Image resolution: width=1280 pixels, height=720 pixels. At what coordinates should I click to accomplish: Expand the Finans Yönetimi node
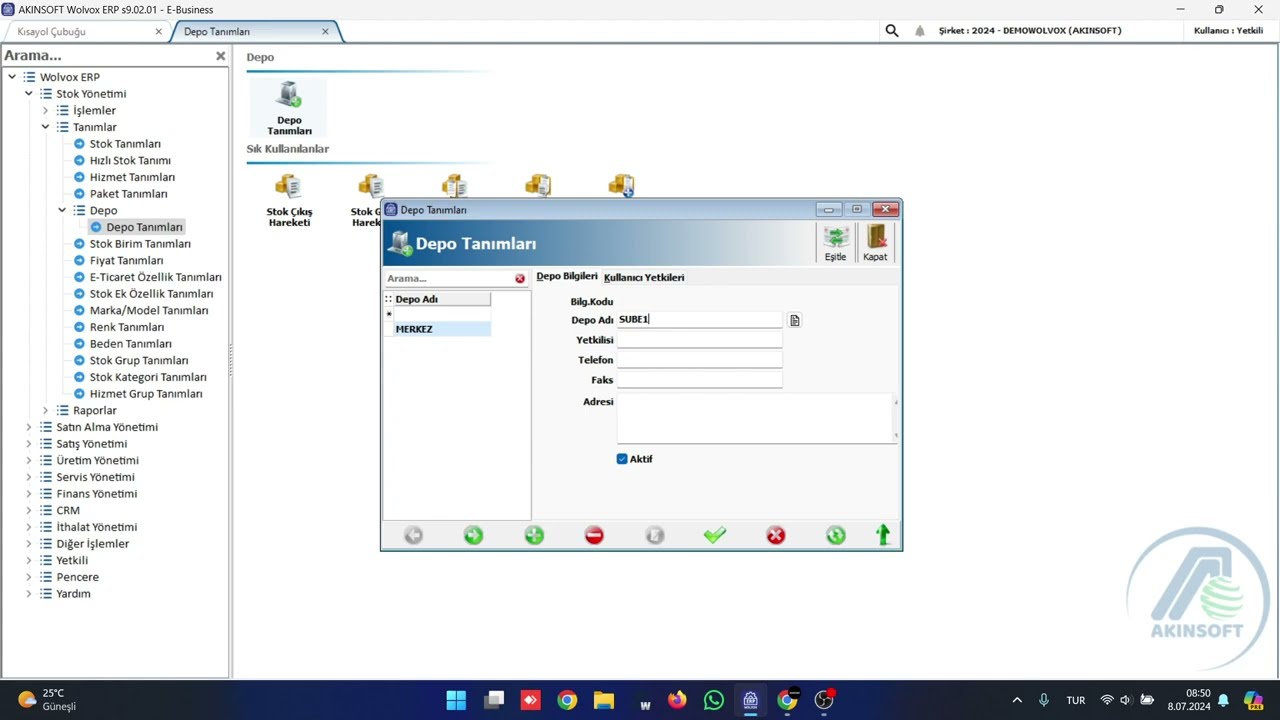(x=29, y=494)
